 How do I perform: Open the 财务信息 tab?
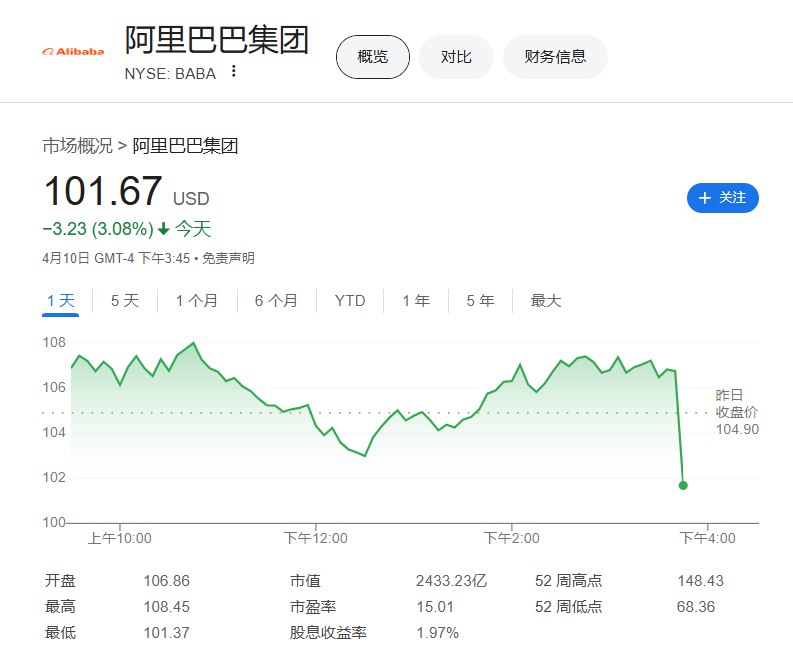555,57
